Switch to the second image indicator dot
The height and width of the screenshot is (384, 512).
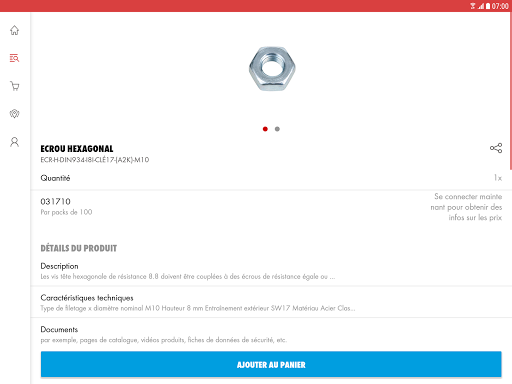point(277,129)
